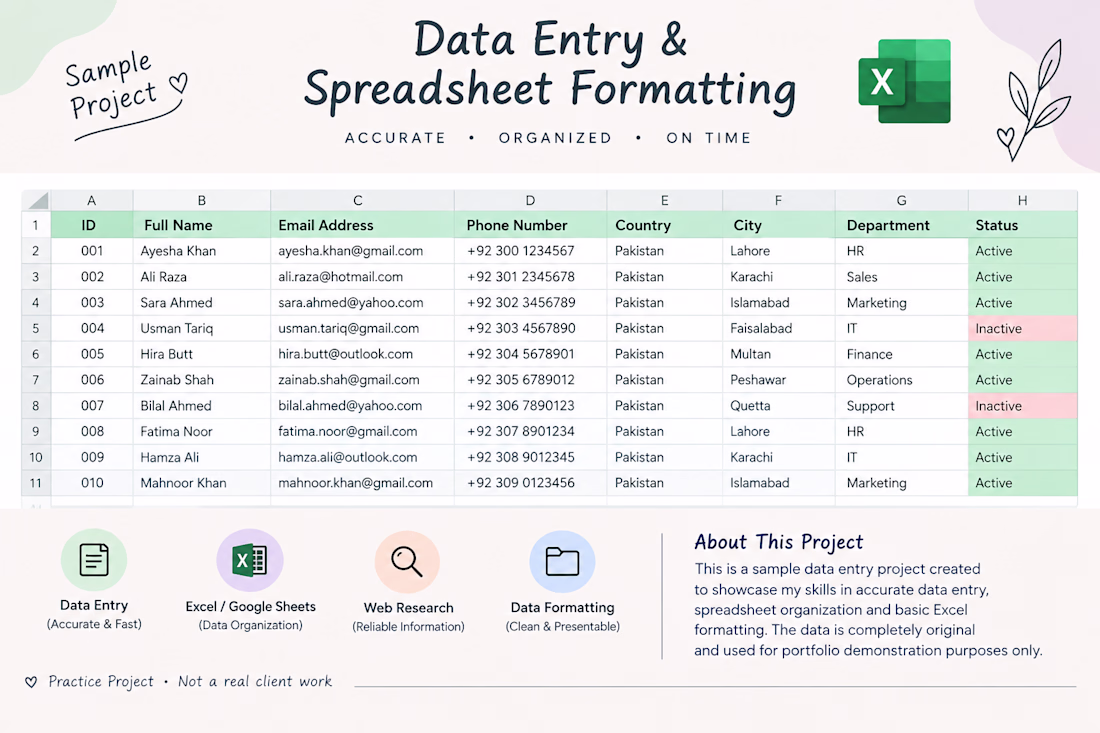
Task: Select ID cell 010
Action: pos(91,483)
